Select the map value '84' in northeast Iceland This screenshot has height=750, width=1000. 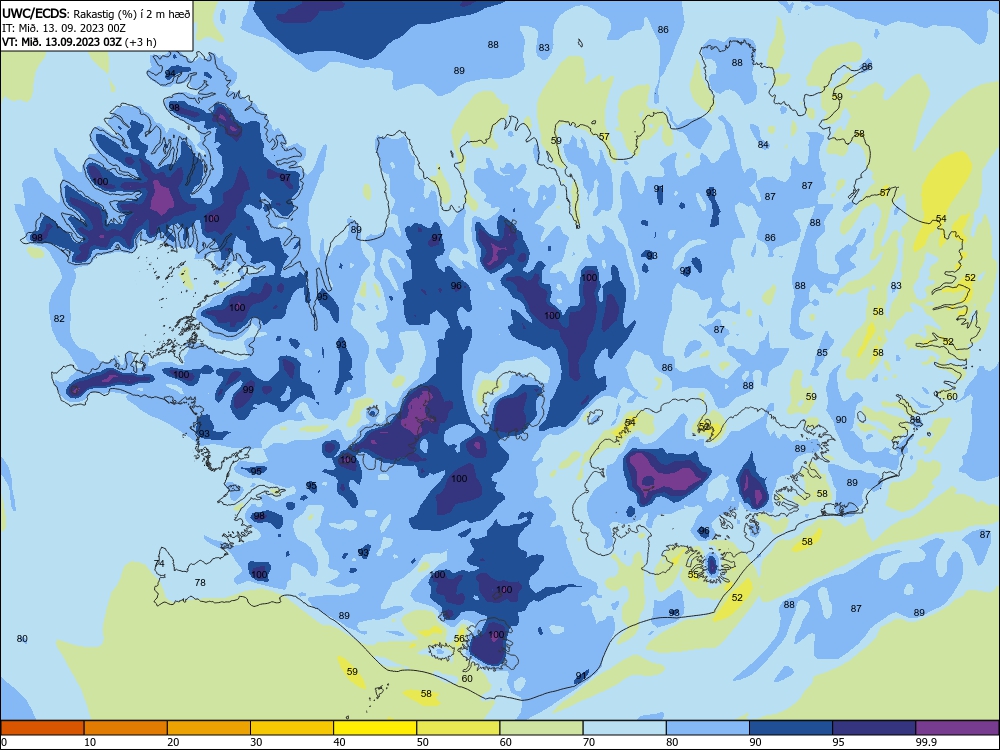(x=763, y=145)
